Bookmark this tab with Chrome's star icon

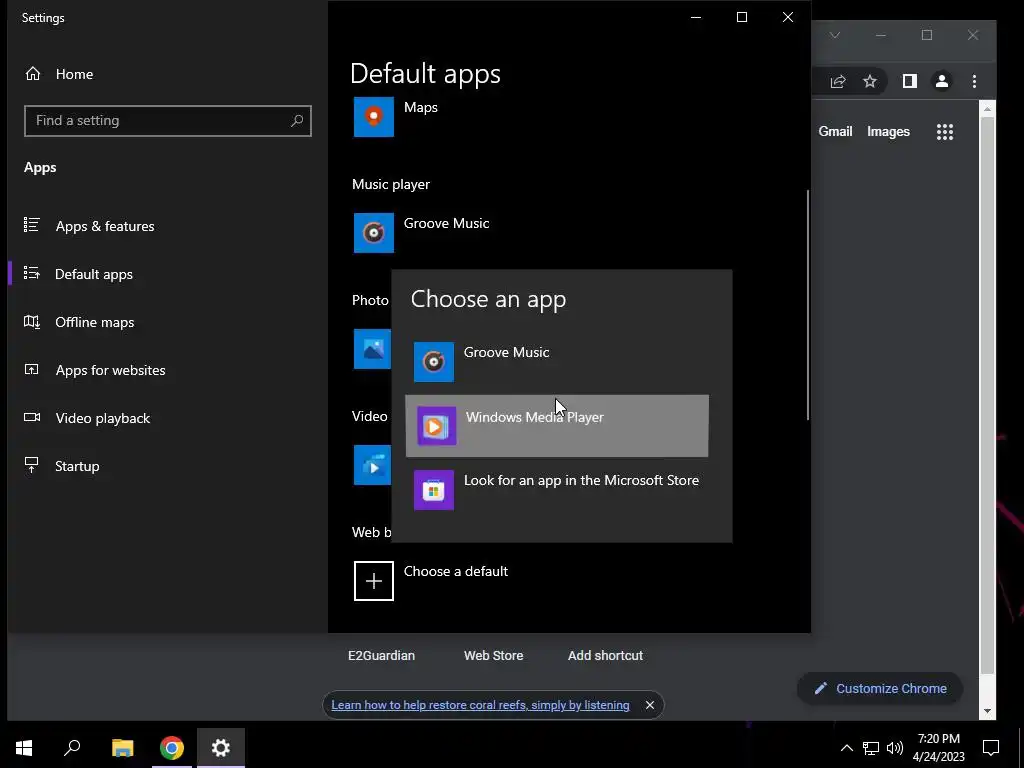[870, 82]
